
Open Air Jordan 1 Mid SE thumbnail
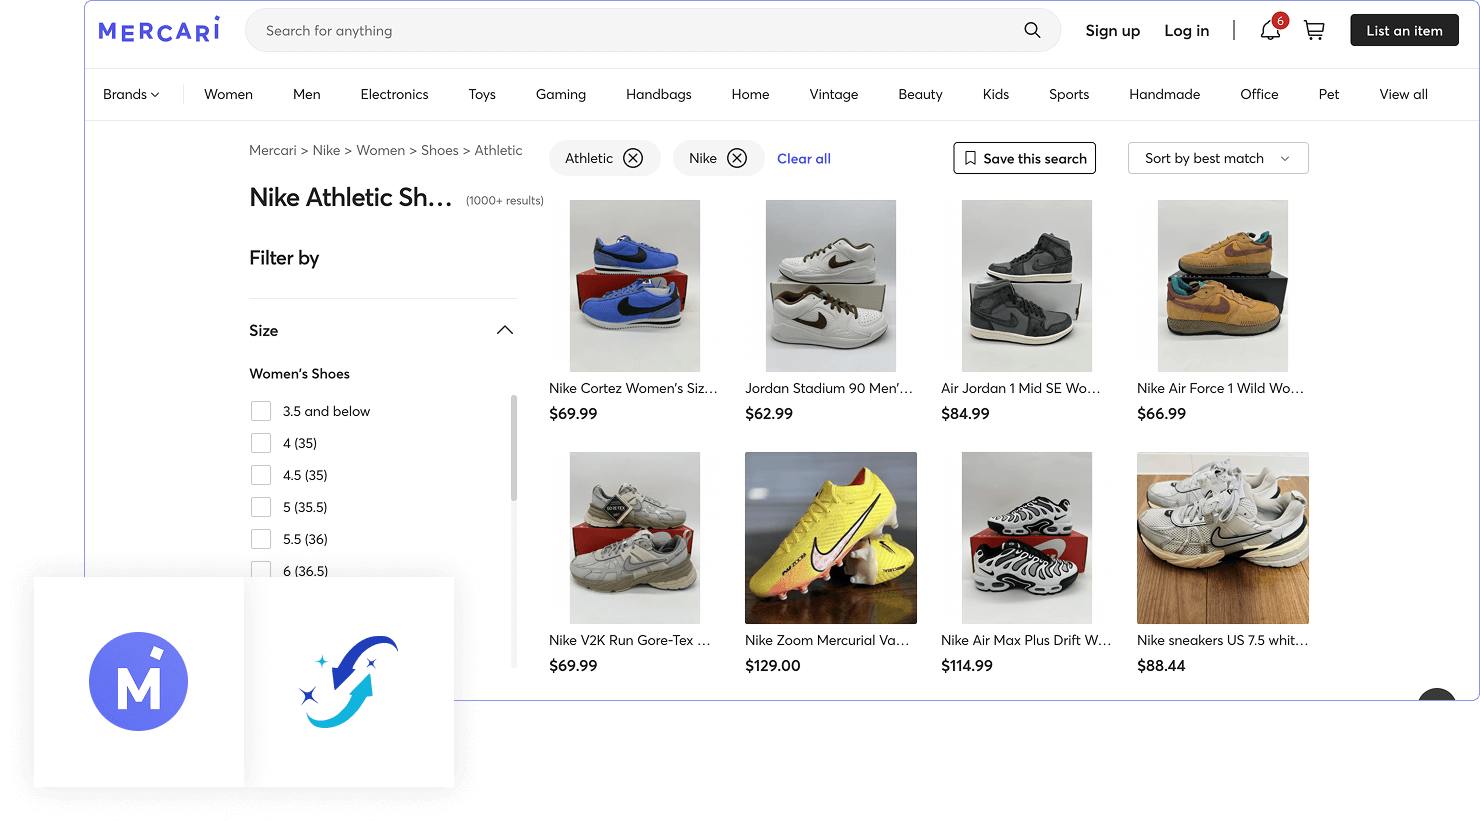click(1027, 286)
